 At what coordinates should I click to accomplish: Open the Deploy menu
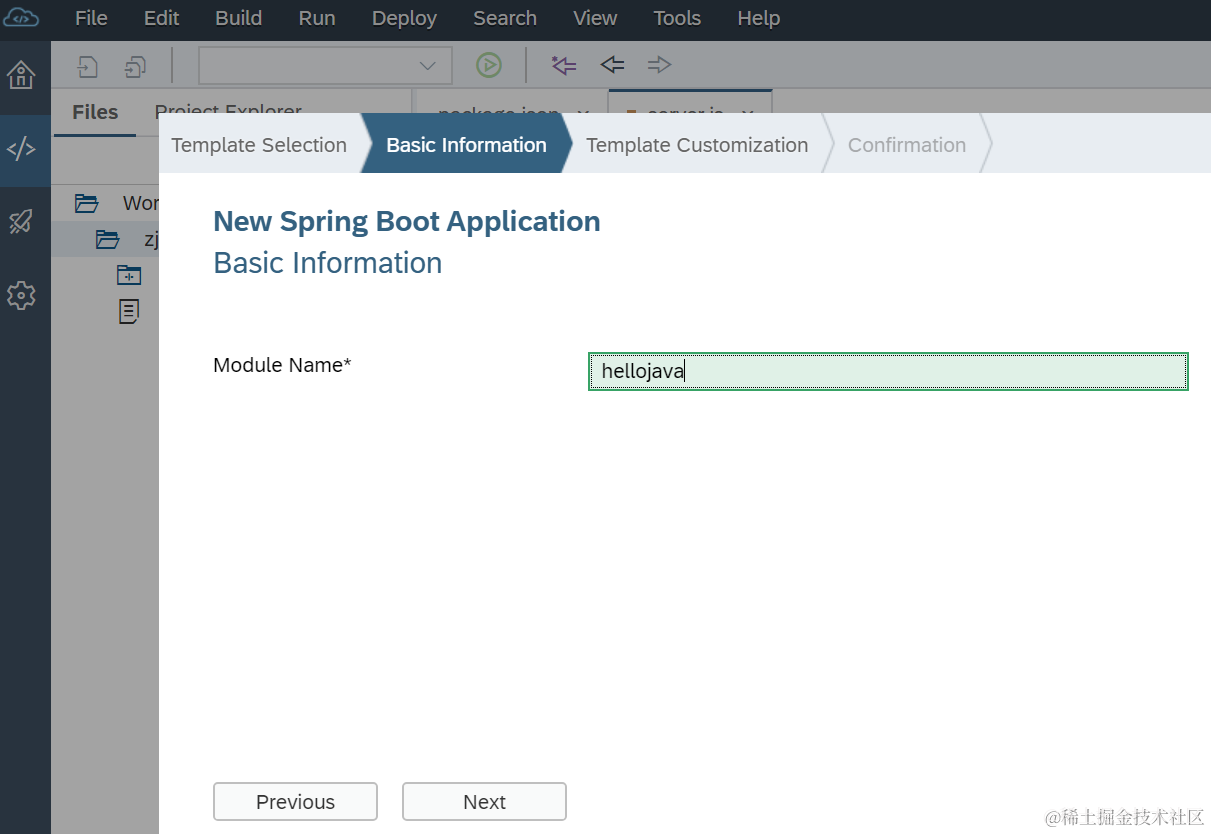coord(404,18)
